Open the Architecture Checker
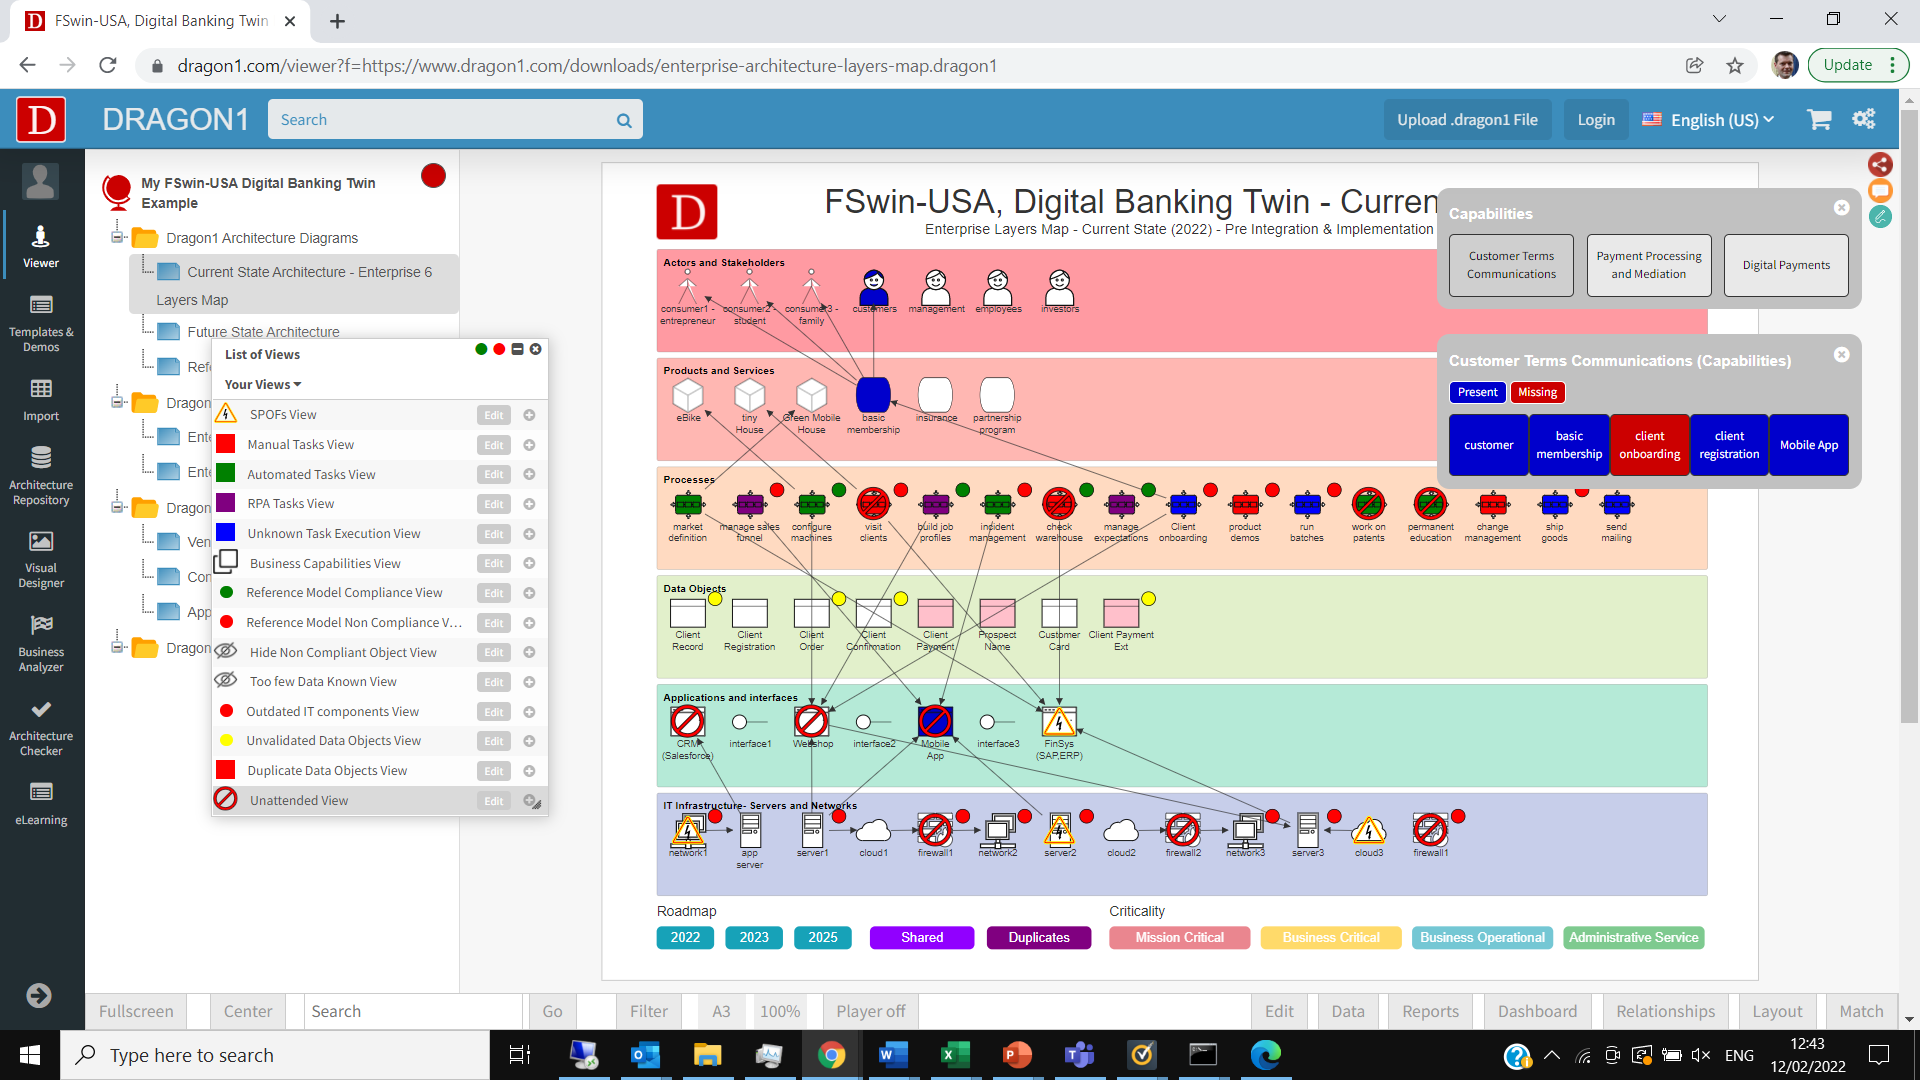 pyautogui.click(x=41, y=728)
